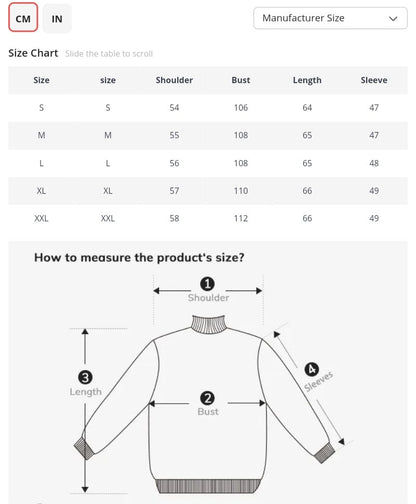Click the S row shoulder value 54
Viewport: 416px width, 504px height.
point(174,108)
